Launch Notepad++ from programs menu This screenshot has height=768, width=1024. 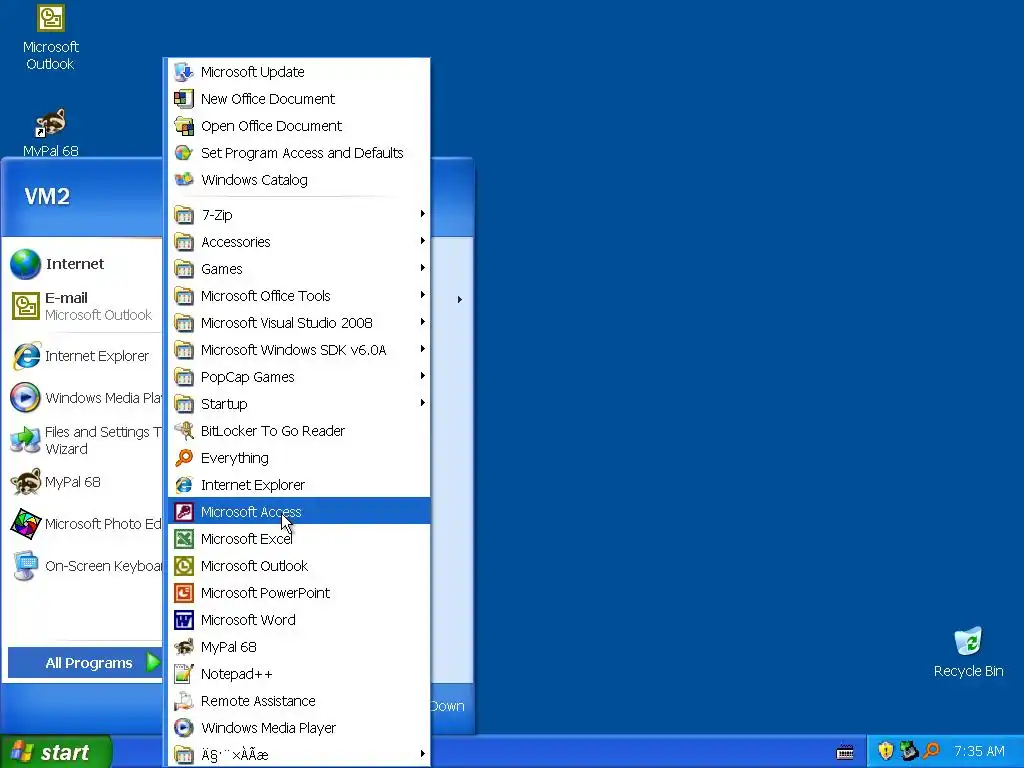pyautogui.click(x=299, y=674)
